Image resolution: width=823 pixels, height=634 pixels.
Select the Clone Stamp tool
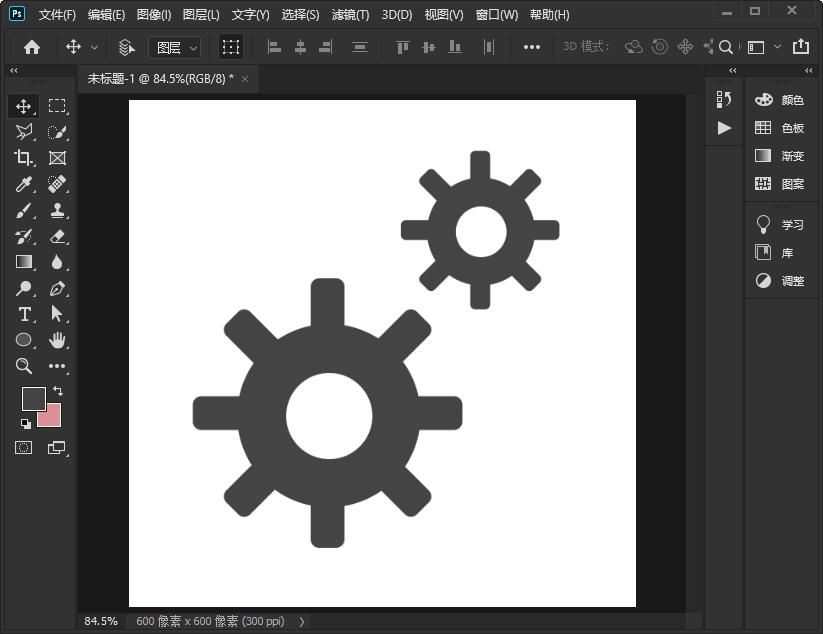[57, 210]
